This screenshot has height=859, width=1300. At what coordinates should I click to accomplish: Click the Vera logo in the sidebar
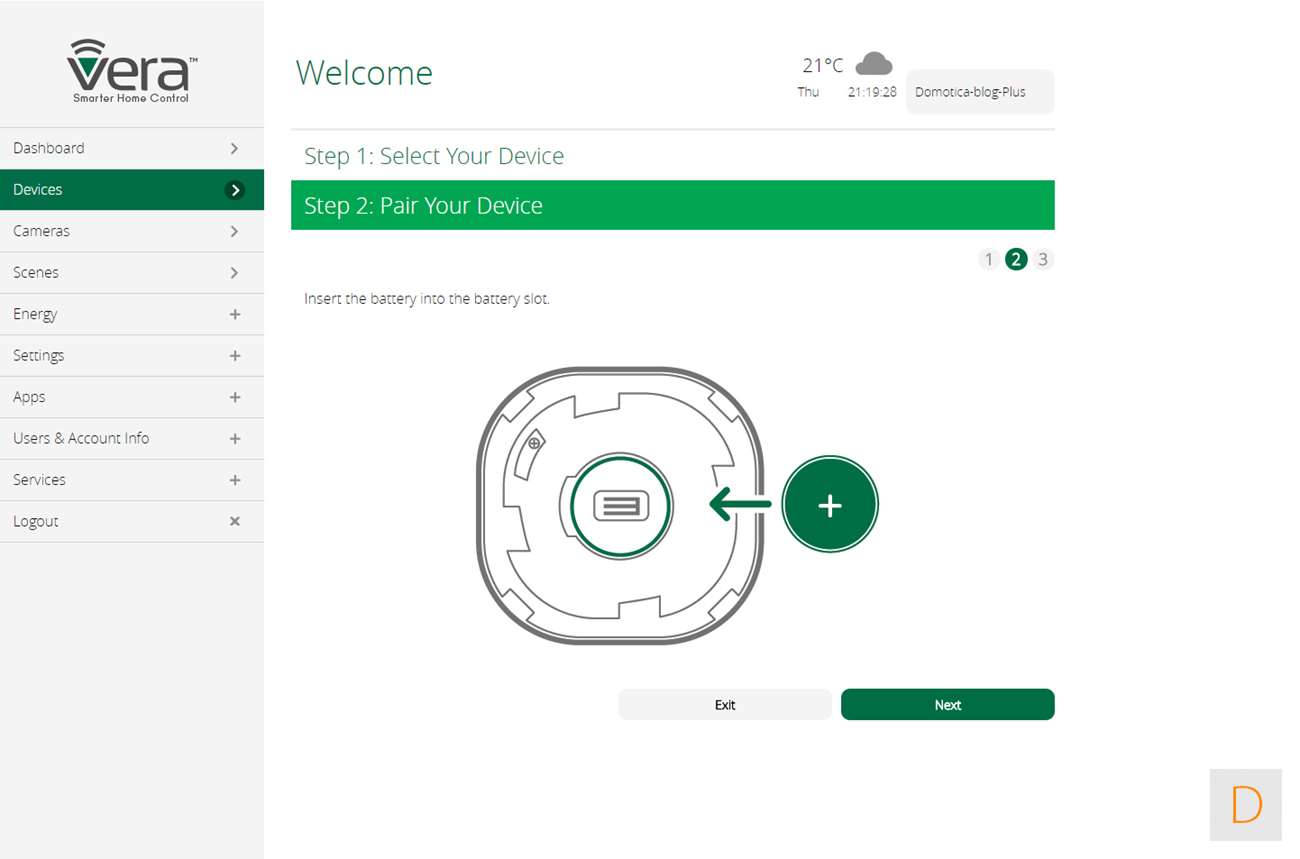[x=131, y=70]
